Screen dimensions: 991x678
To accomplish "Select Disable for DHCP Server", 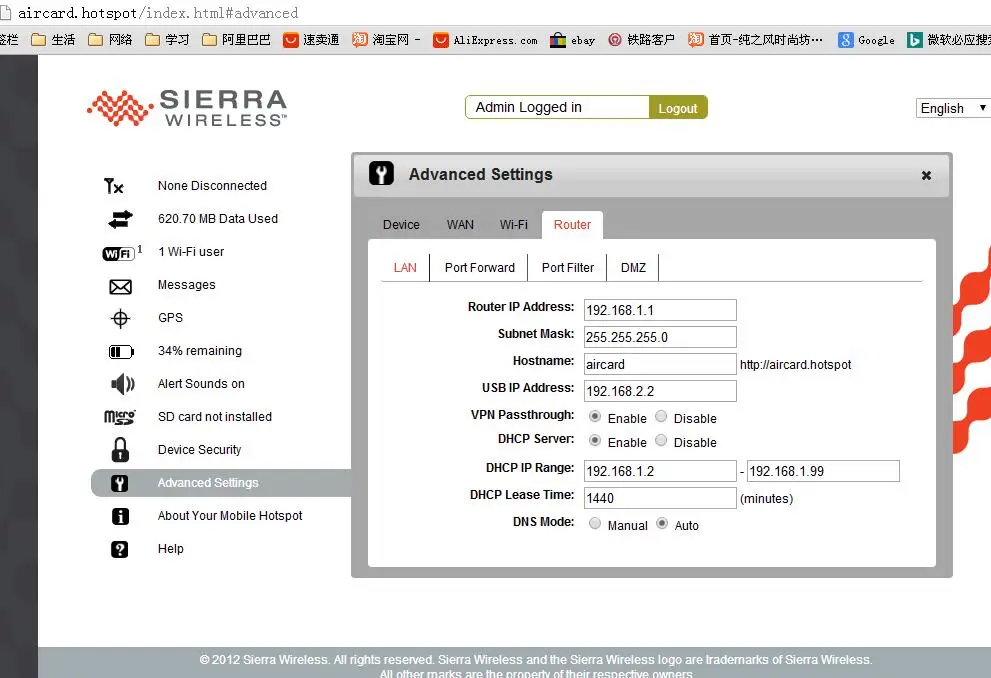I will [661, 440].
